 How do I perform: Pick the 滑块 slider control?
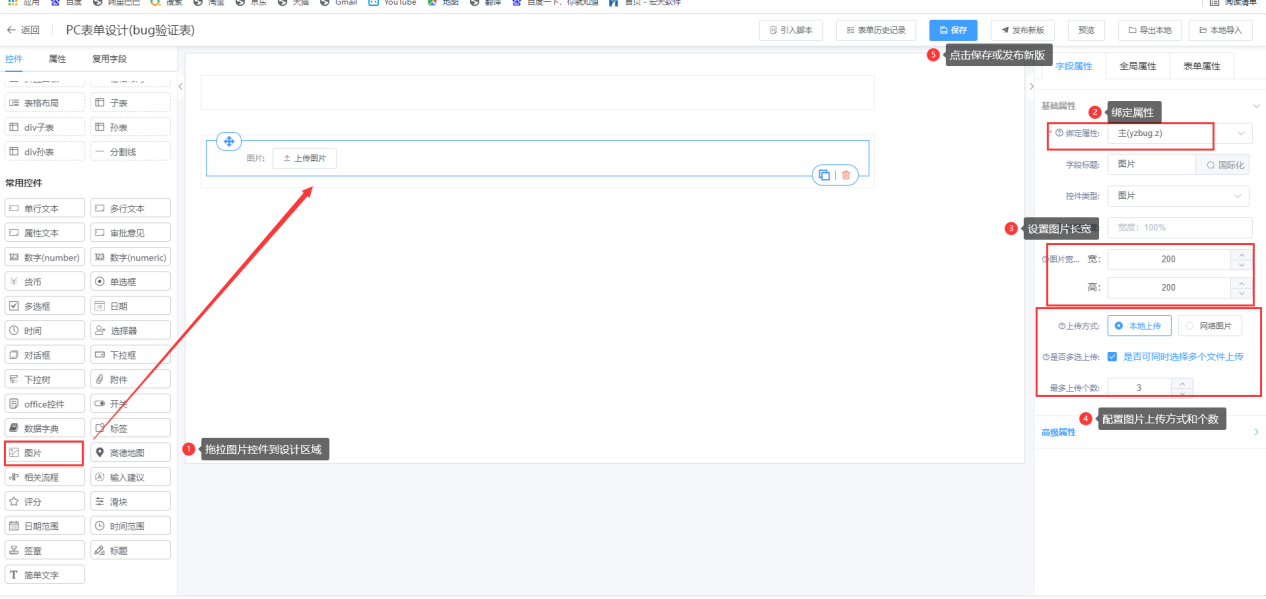point(130,501)
